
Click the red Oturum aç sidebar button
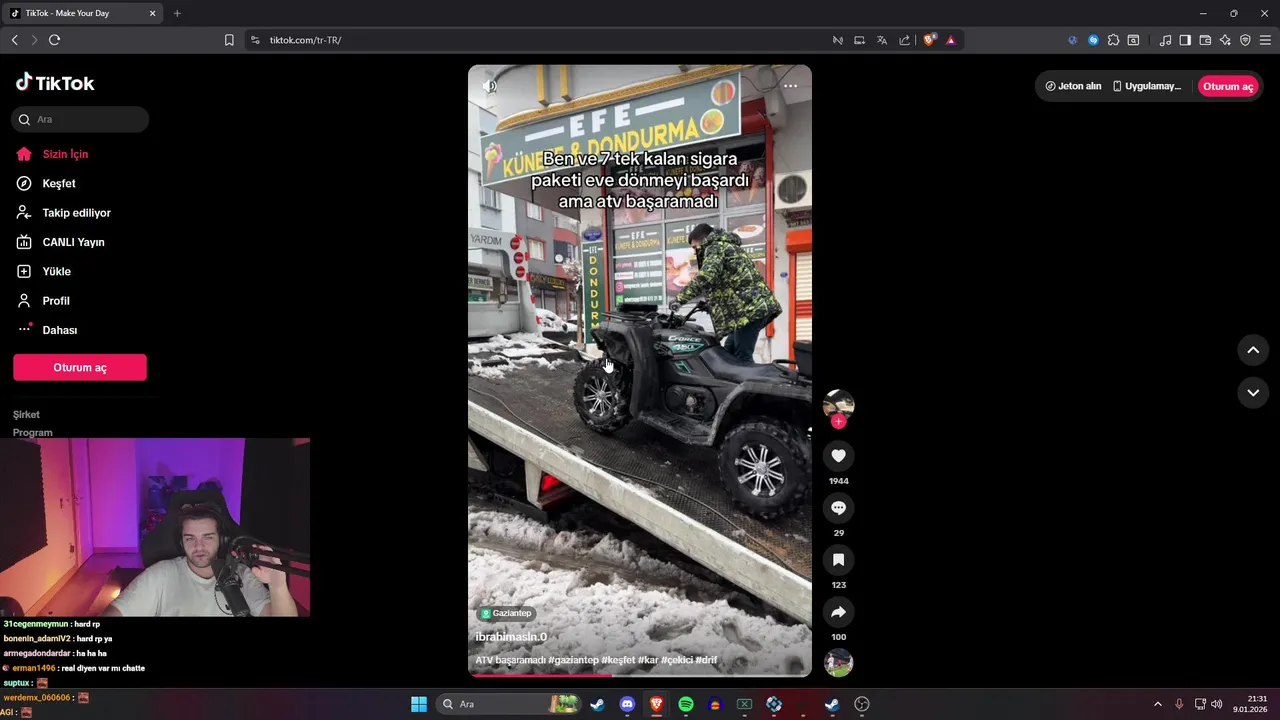click(80, 367)
